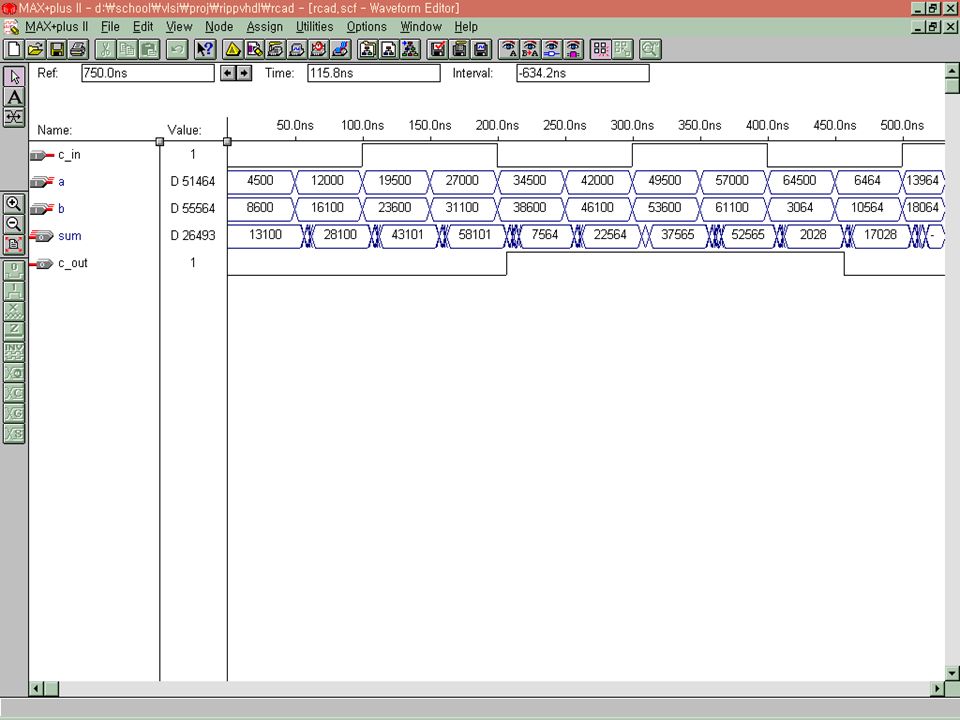Open the Help menu
This screenshot has height=720, width=960.
(465, 27)
